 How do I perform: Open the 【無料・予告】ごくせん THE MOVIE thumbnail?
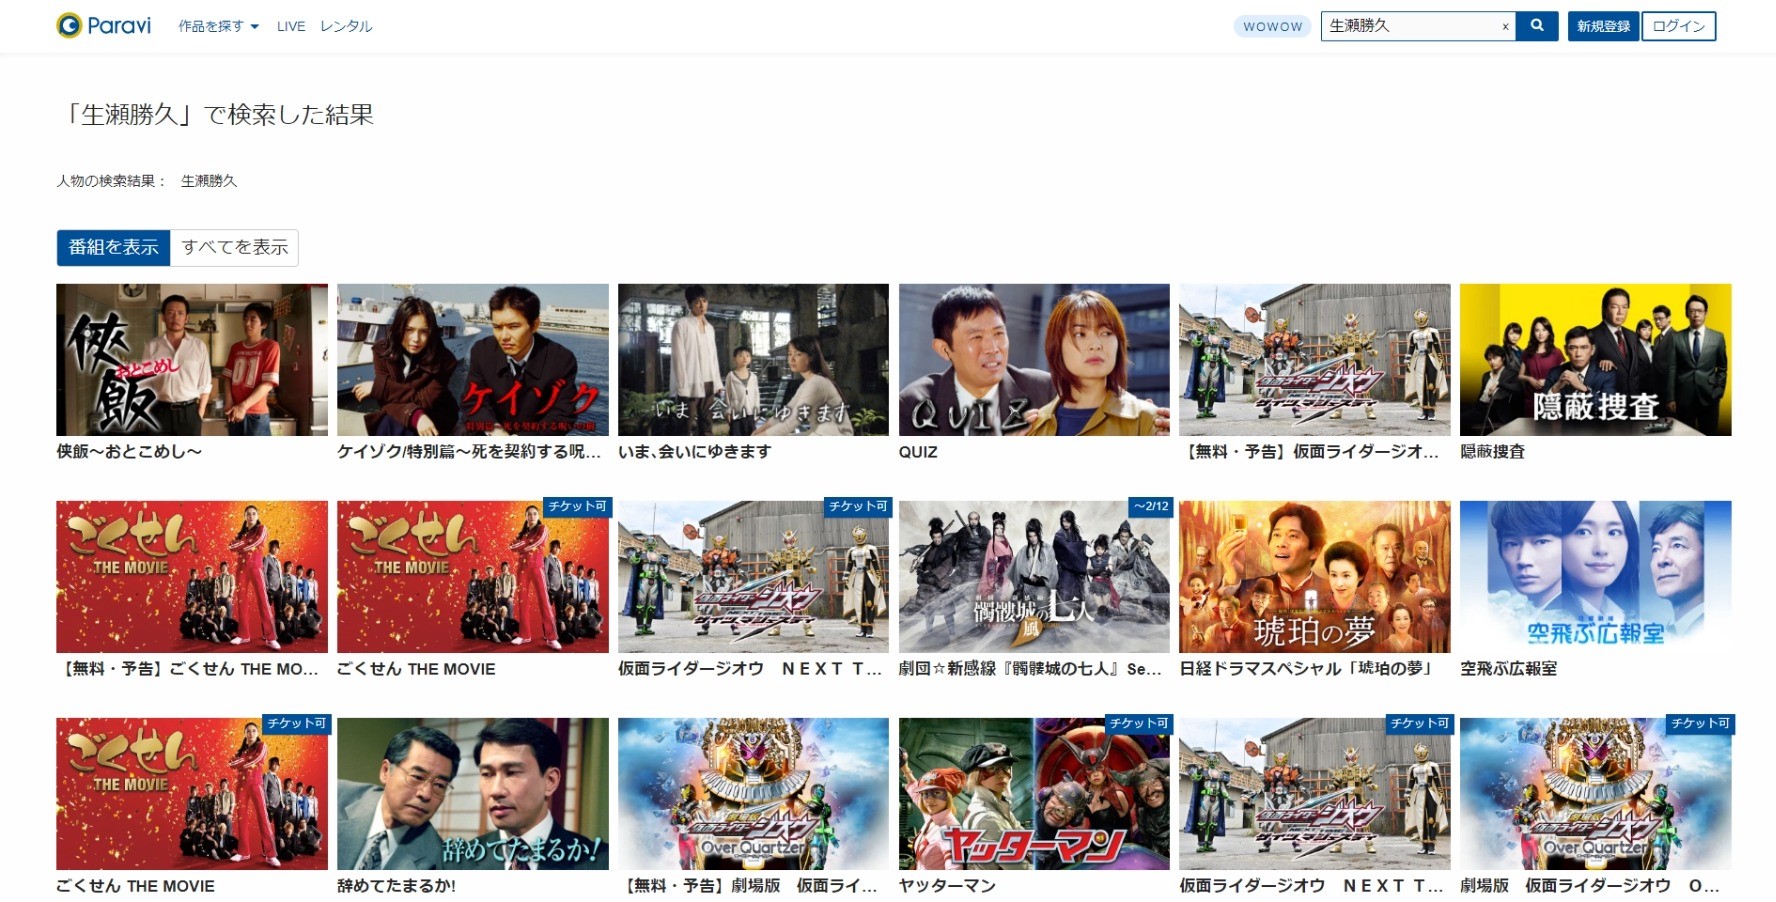coord(192,576)
